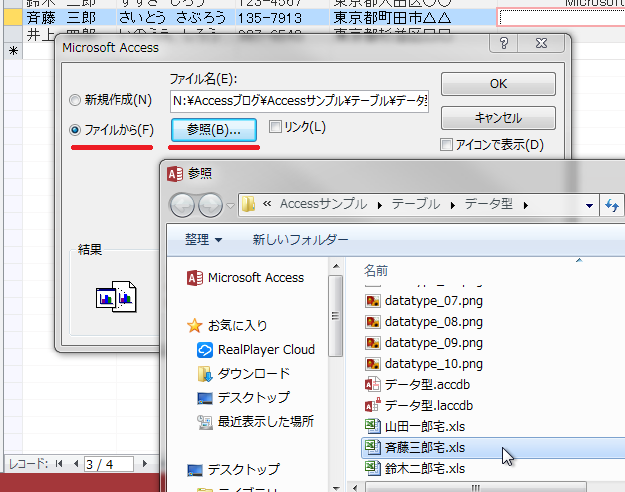This screenshot has width=625, height=492.
Task: Select データ型.laccdb lock file
Action: coord(429,406)
